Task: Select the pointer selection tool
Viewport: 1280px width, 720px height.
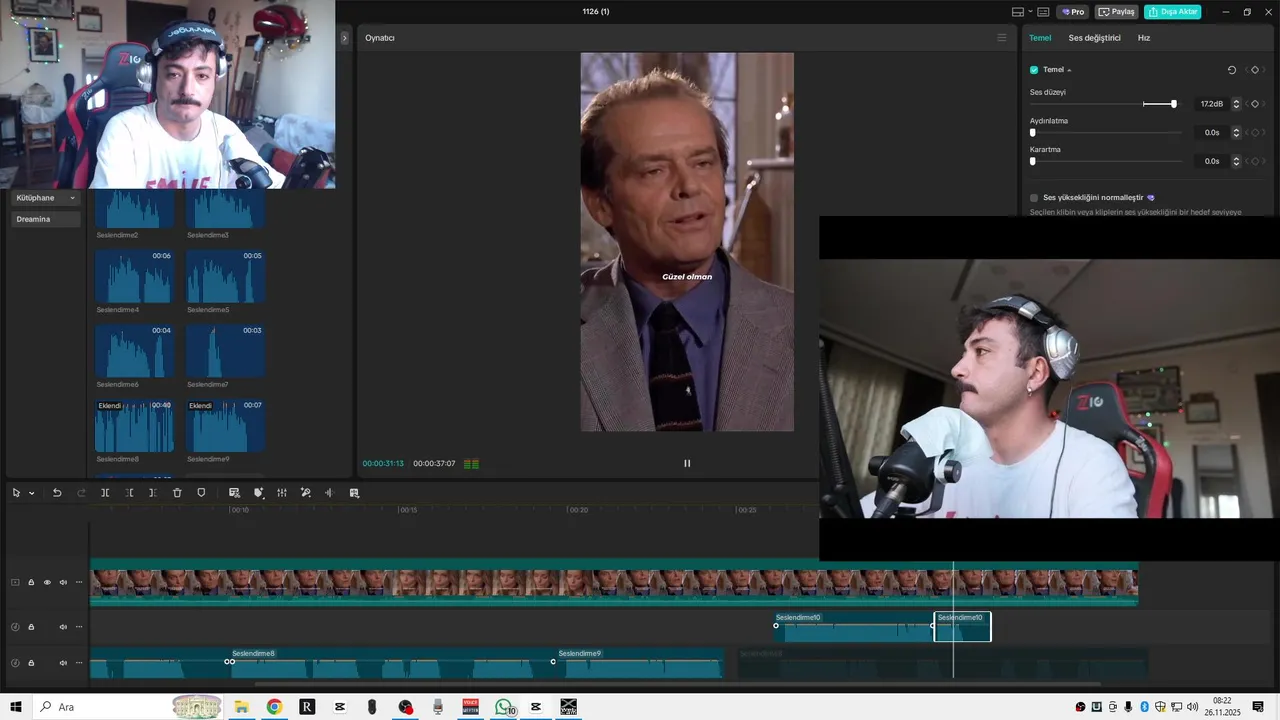Action: pos(16,493)
